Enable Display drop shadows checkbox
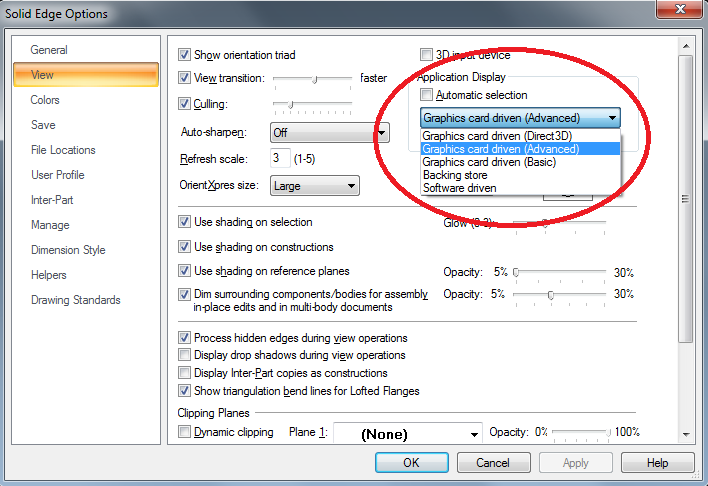708x486 pixels. pos(184,355)
